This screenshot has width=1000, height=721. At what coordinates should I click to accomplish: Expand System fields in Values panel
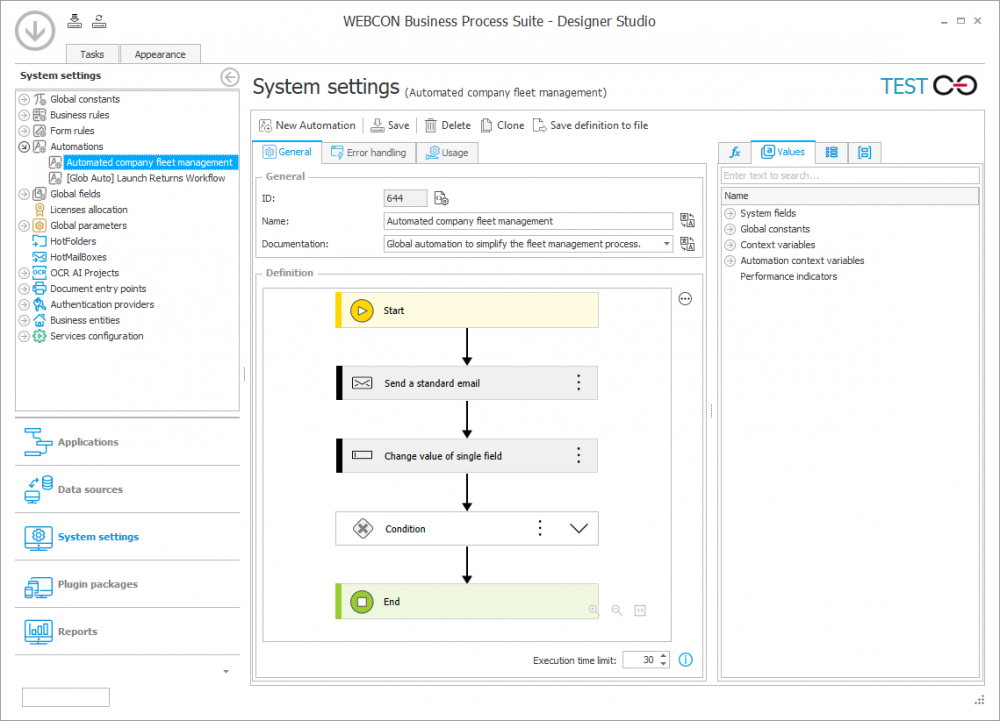[x=730, y=214]
